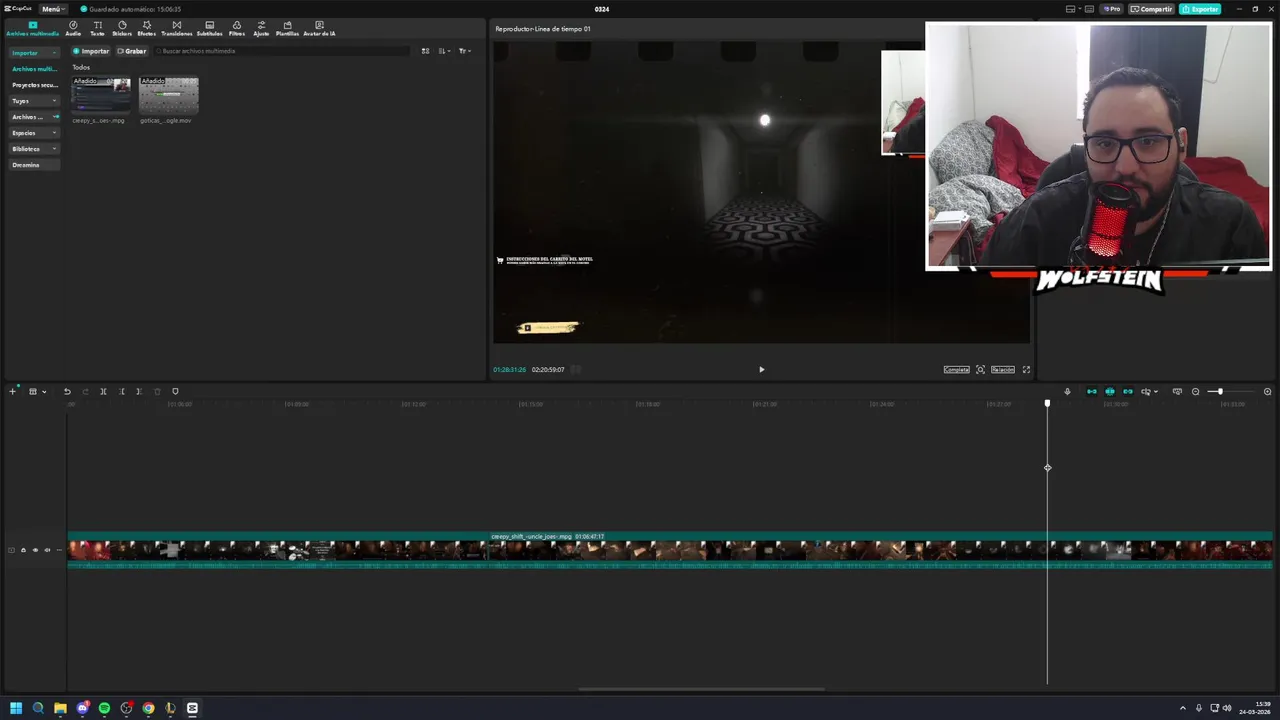Image resolution: width=1280 pixels, height=720 pixels.
Task: Click the timeline add plus icon
Action: (x=13, y=391)
